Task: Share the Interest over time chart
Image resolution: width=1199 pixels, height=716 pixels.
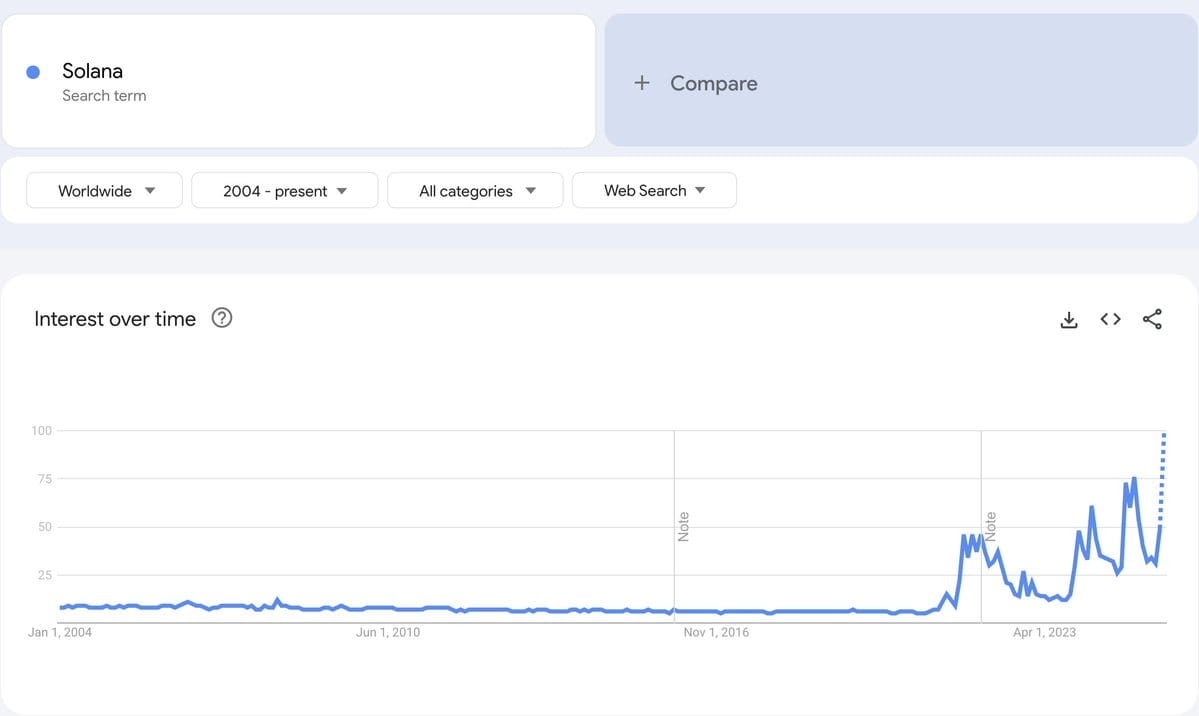Action: coord(1152,319)
